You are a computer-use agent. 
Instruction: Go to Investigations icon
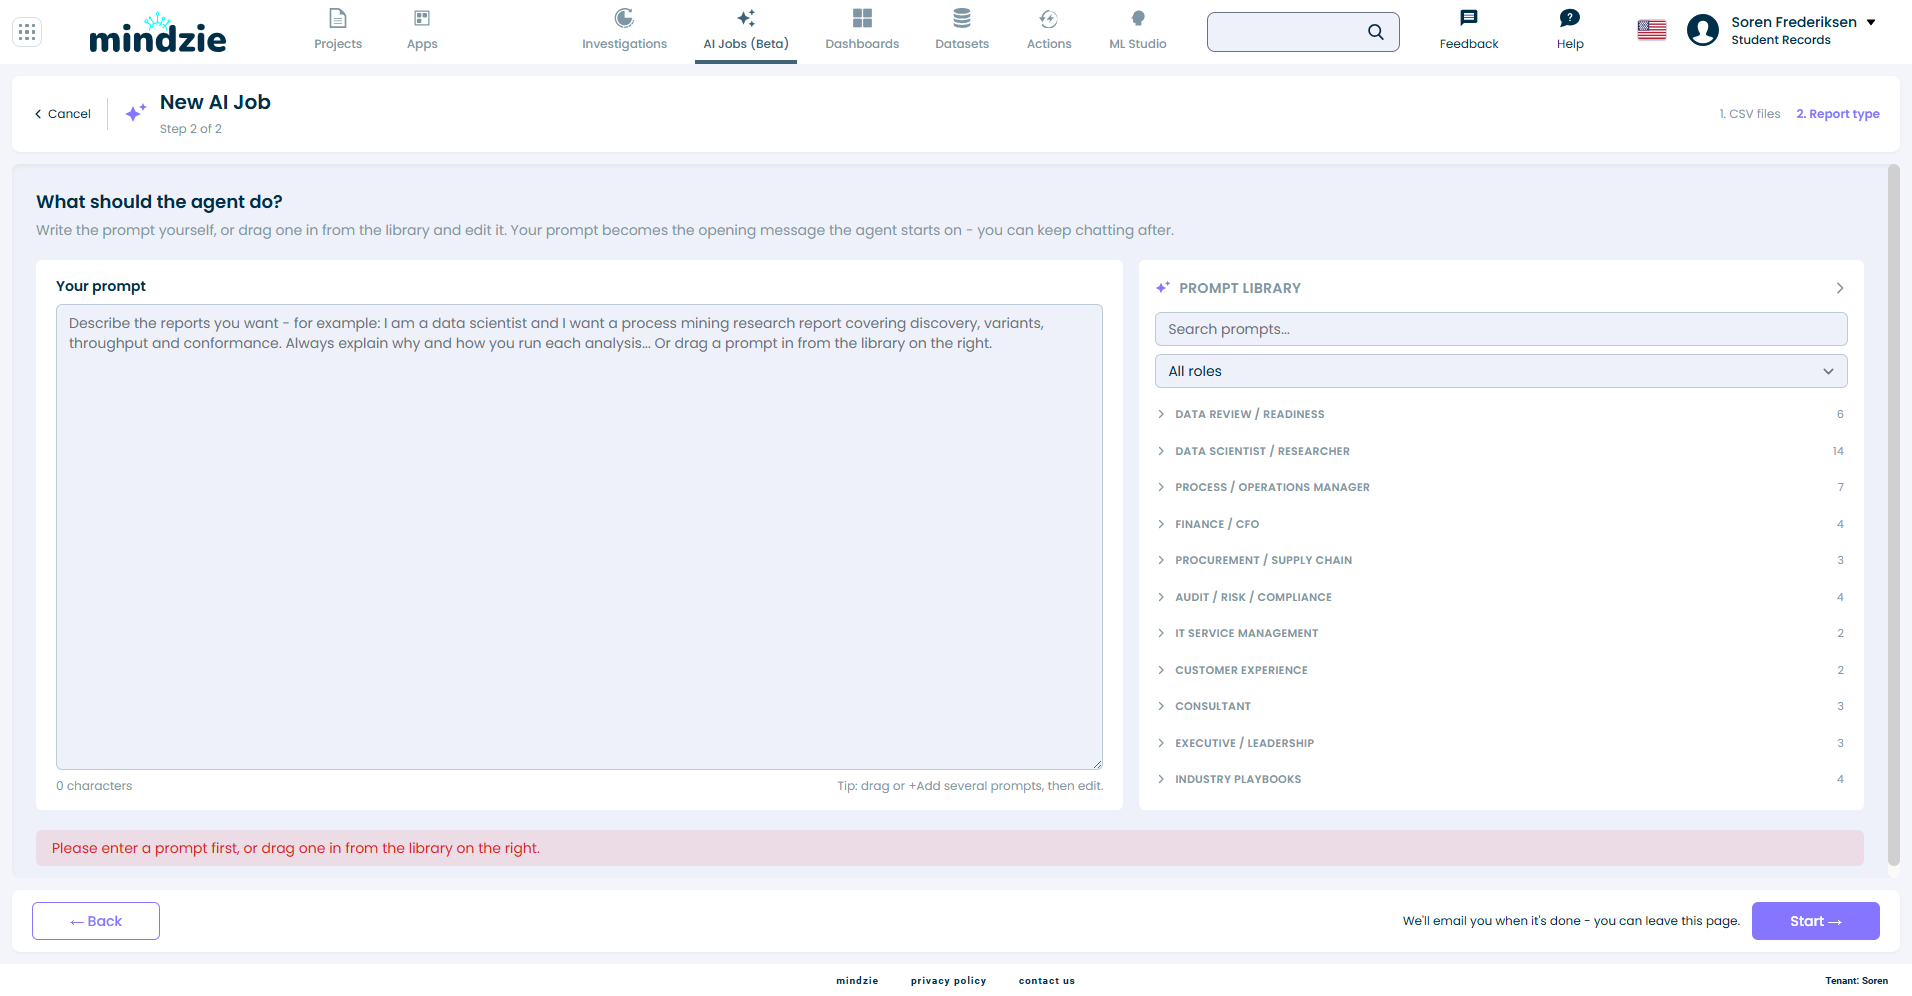pos(624,18)
